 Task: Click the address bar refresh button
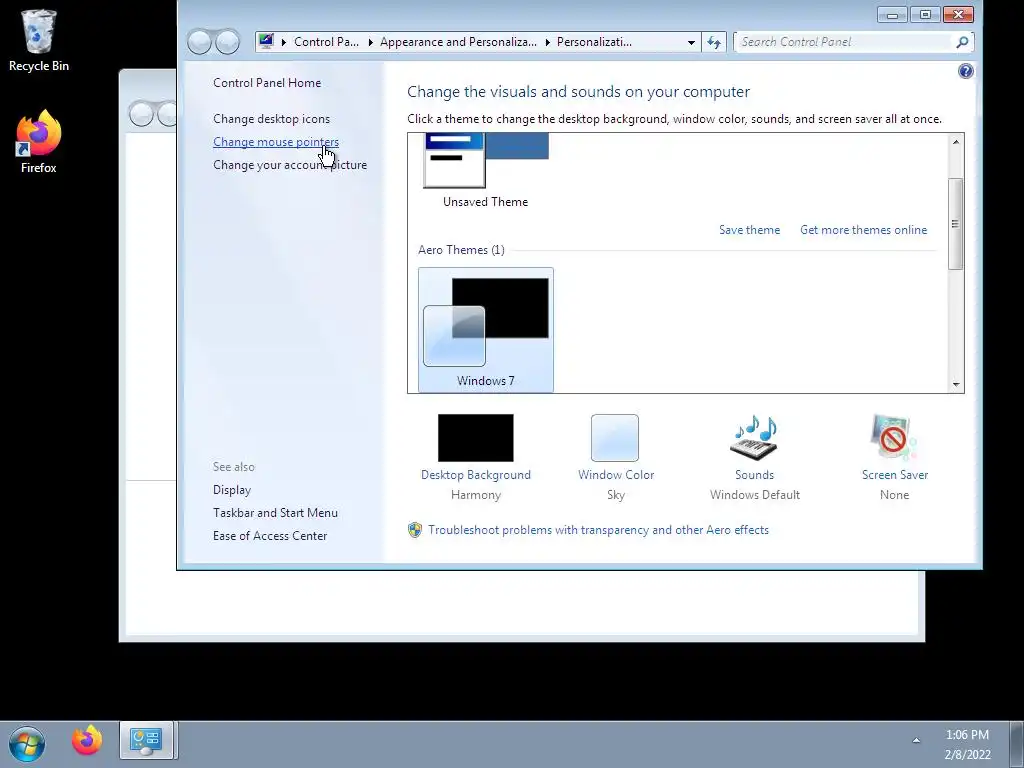714,42
